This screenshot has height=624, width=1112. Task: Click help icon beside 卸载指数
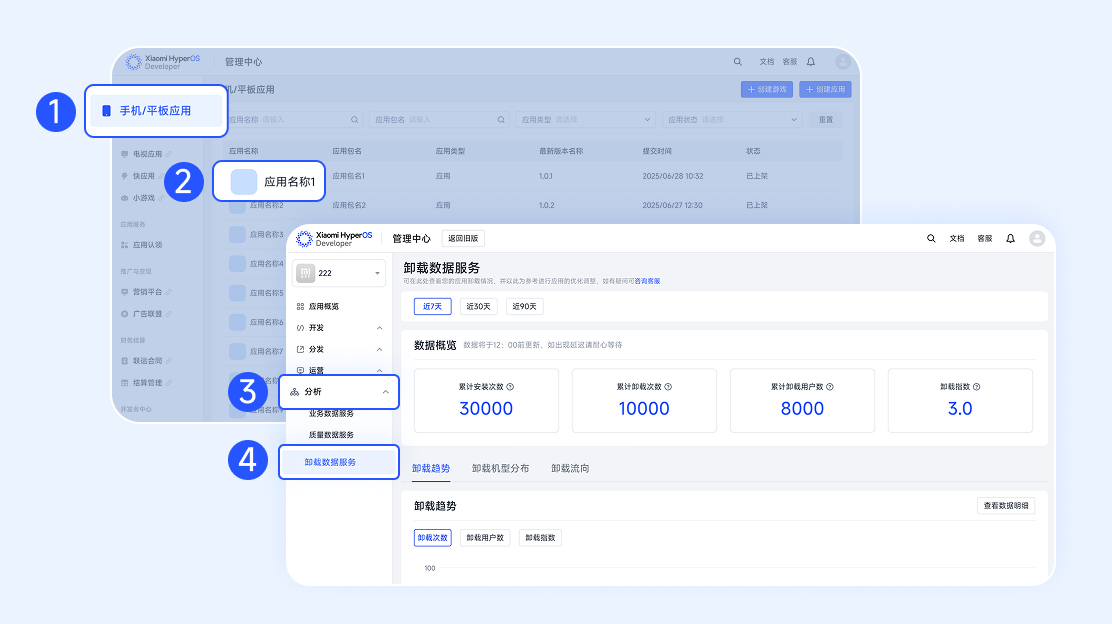point(977,387)
